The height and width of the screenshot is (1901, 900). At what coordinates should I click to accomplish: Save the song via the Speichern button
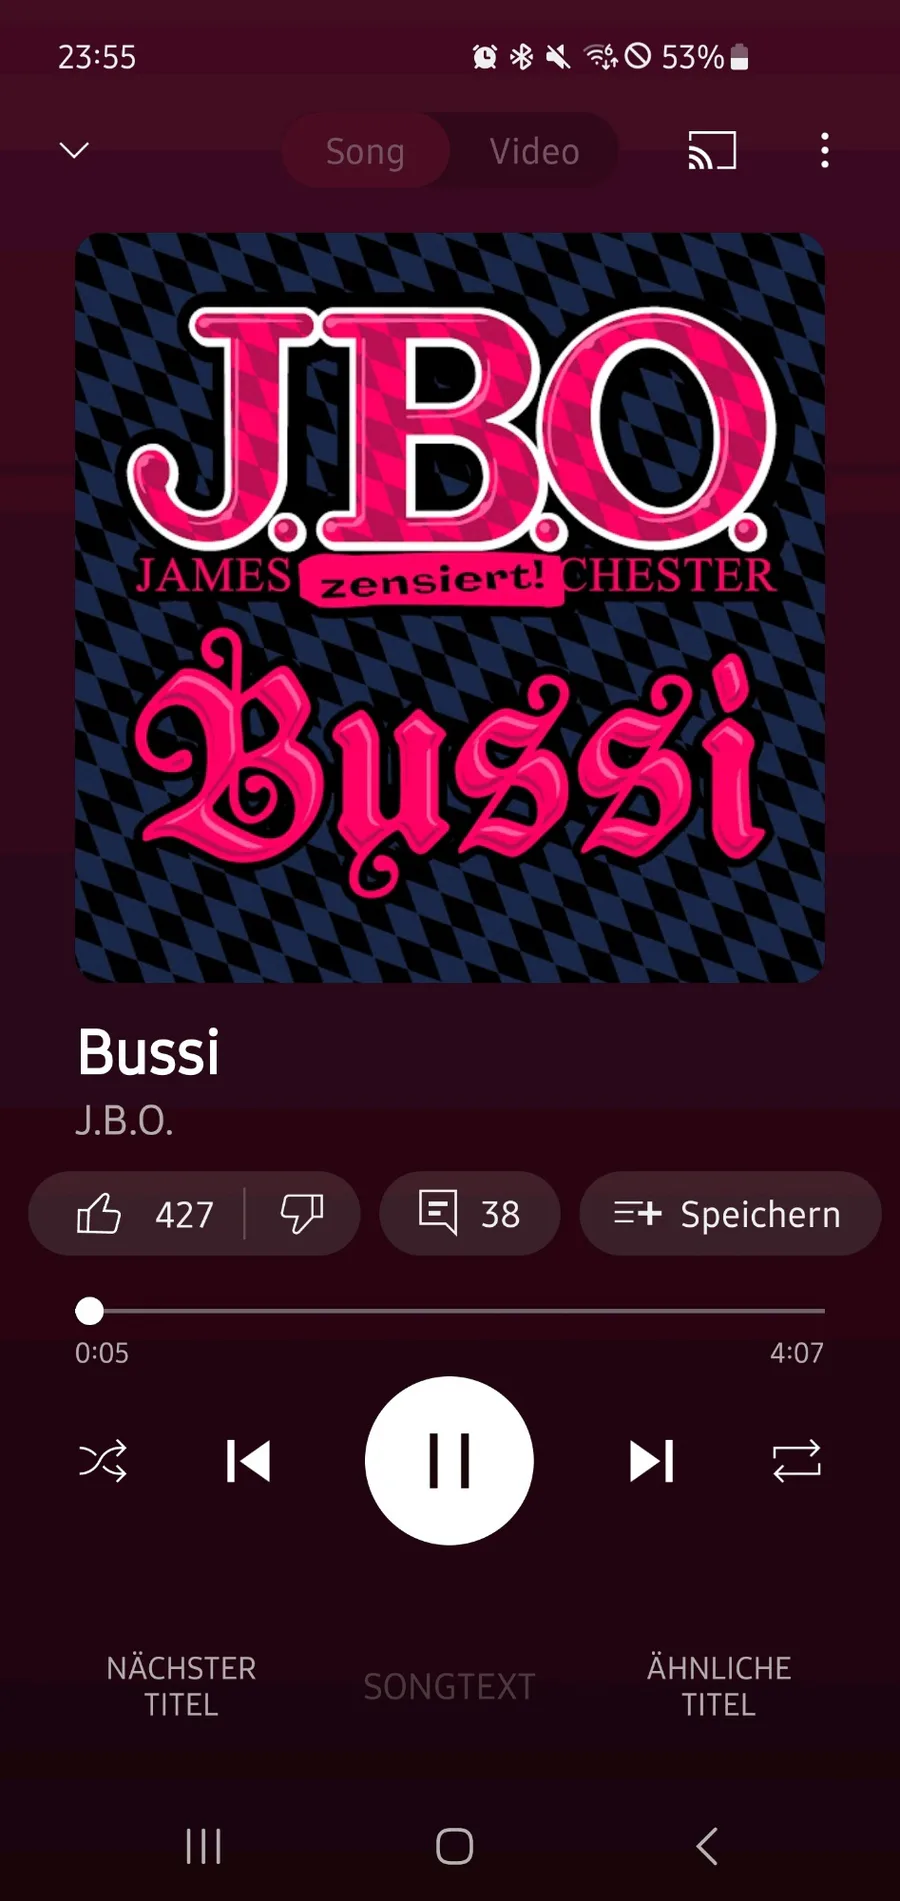[x=730, y=1214]
